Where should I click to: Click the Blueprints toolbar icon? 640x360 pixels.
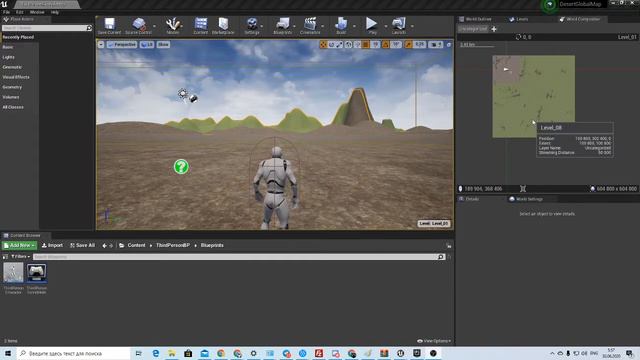coord(282,26)
